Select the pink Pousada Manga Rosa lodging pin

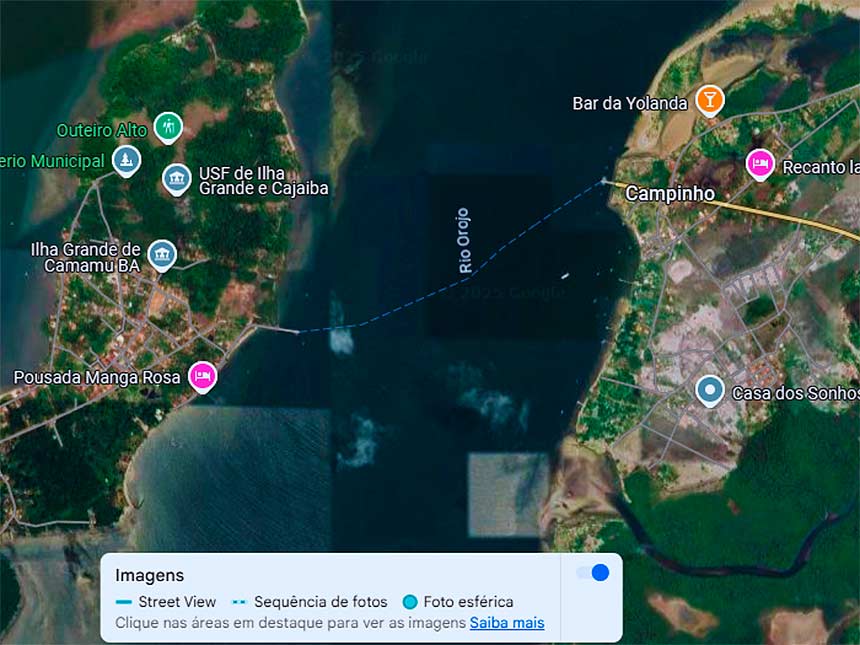(202, 376)
